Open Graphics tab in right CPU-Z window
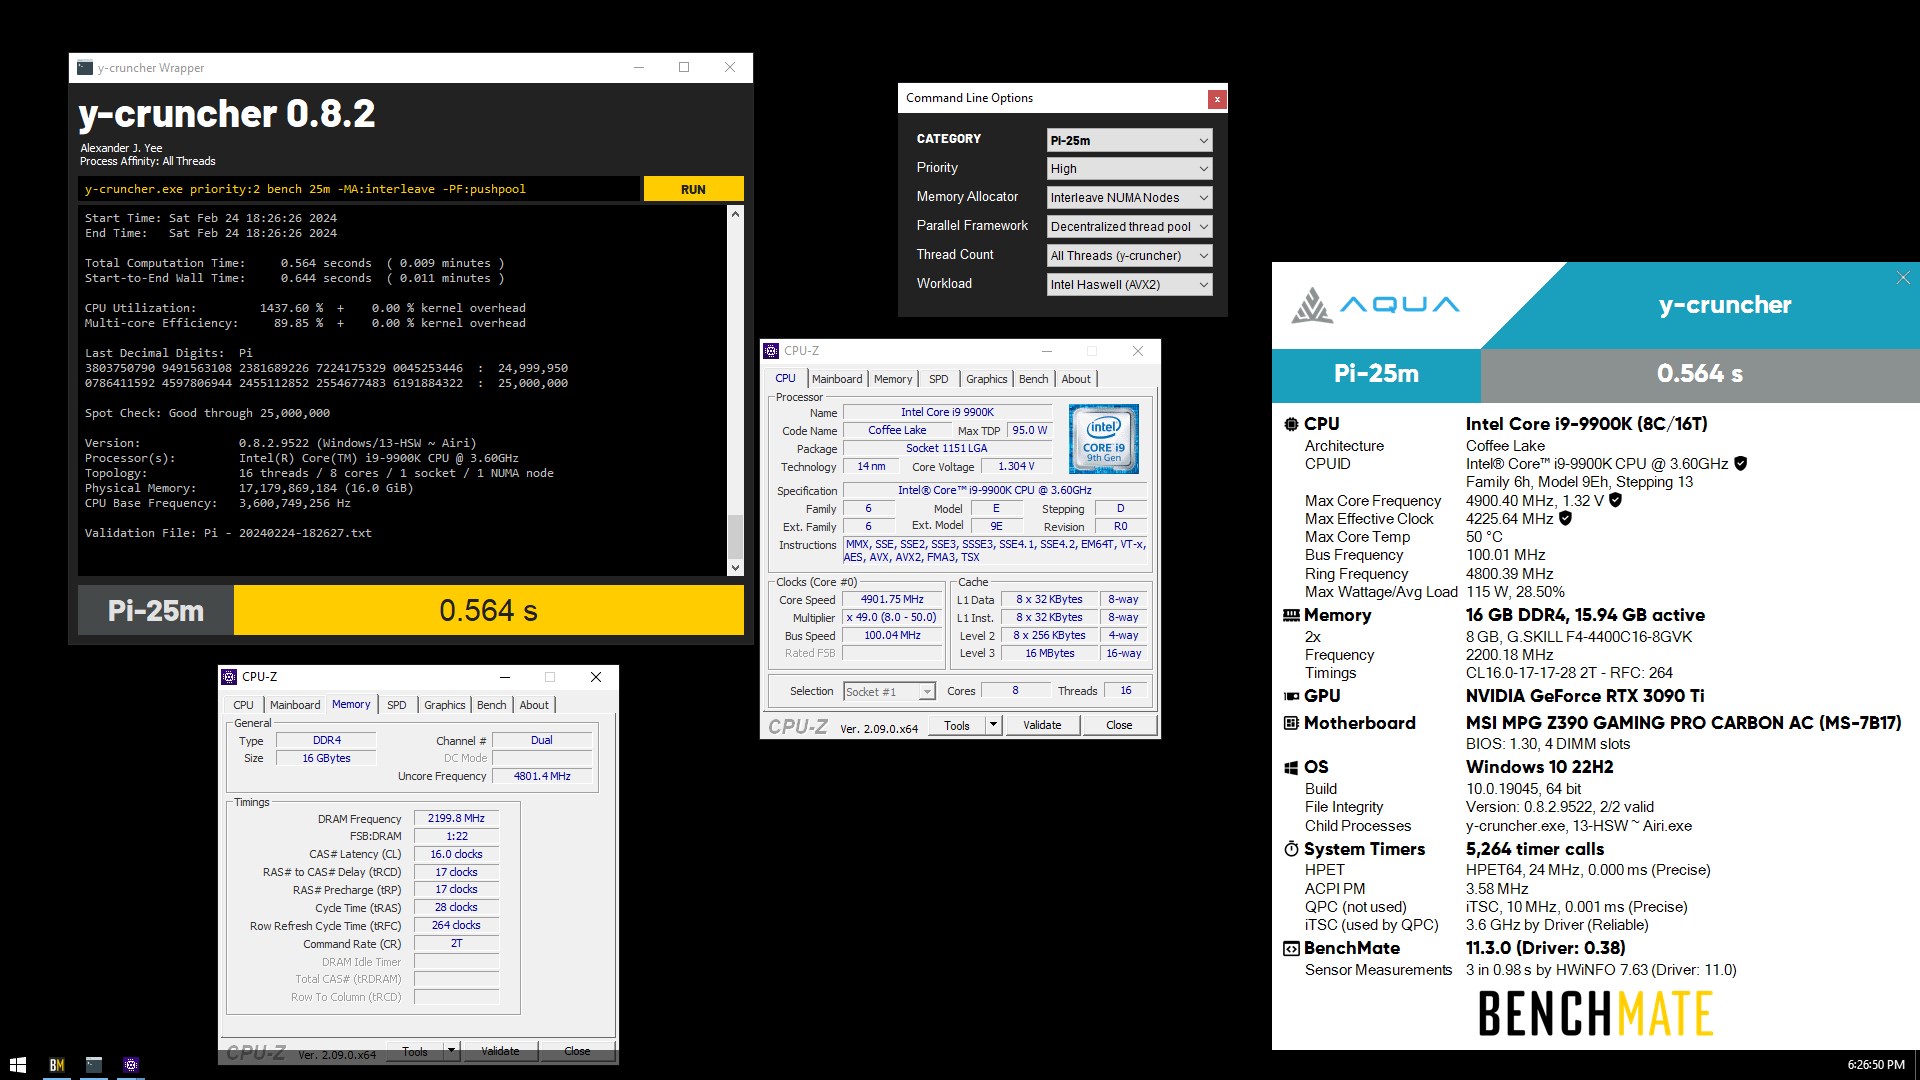This screenshot has height=1080, width=1920. tap(986, 379)
